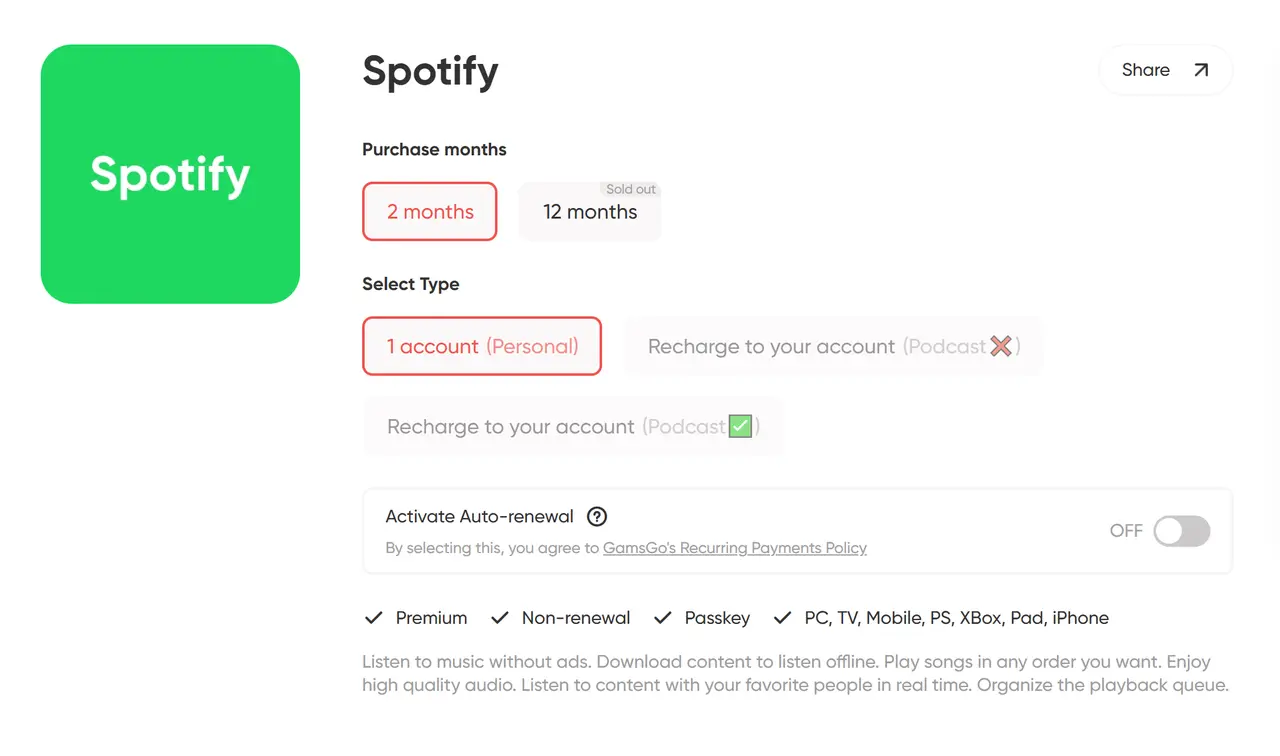Viewport: 1280px width, 756px height.
Task: Open GamsGo's Recurring Payments Policy link
Action: tap(734, 548)
